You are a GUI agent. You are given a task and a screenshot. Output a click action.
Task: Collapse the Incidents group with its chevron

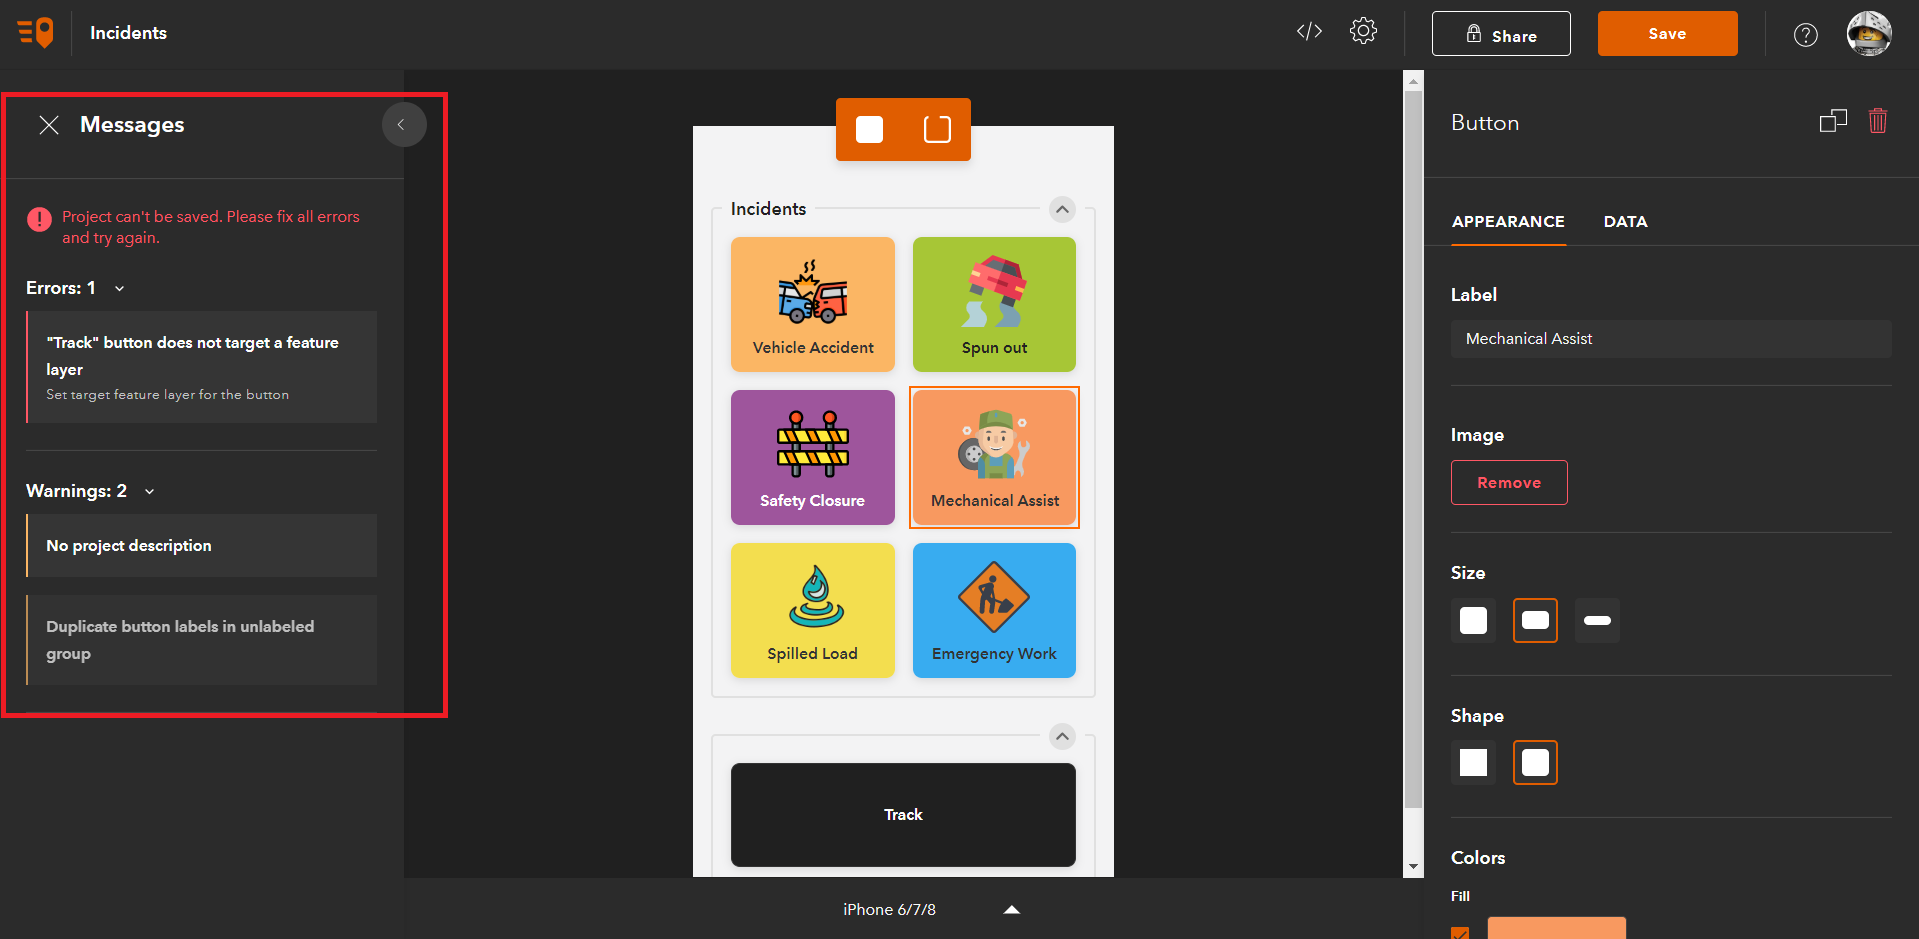1062,210
